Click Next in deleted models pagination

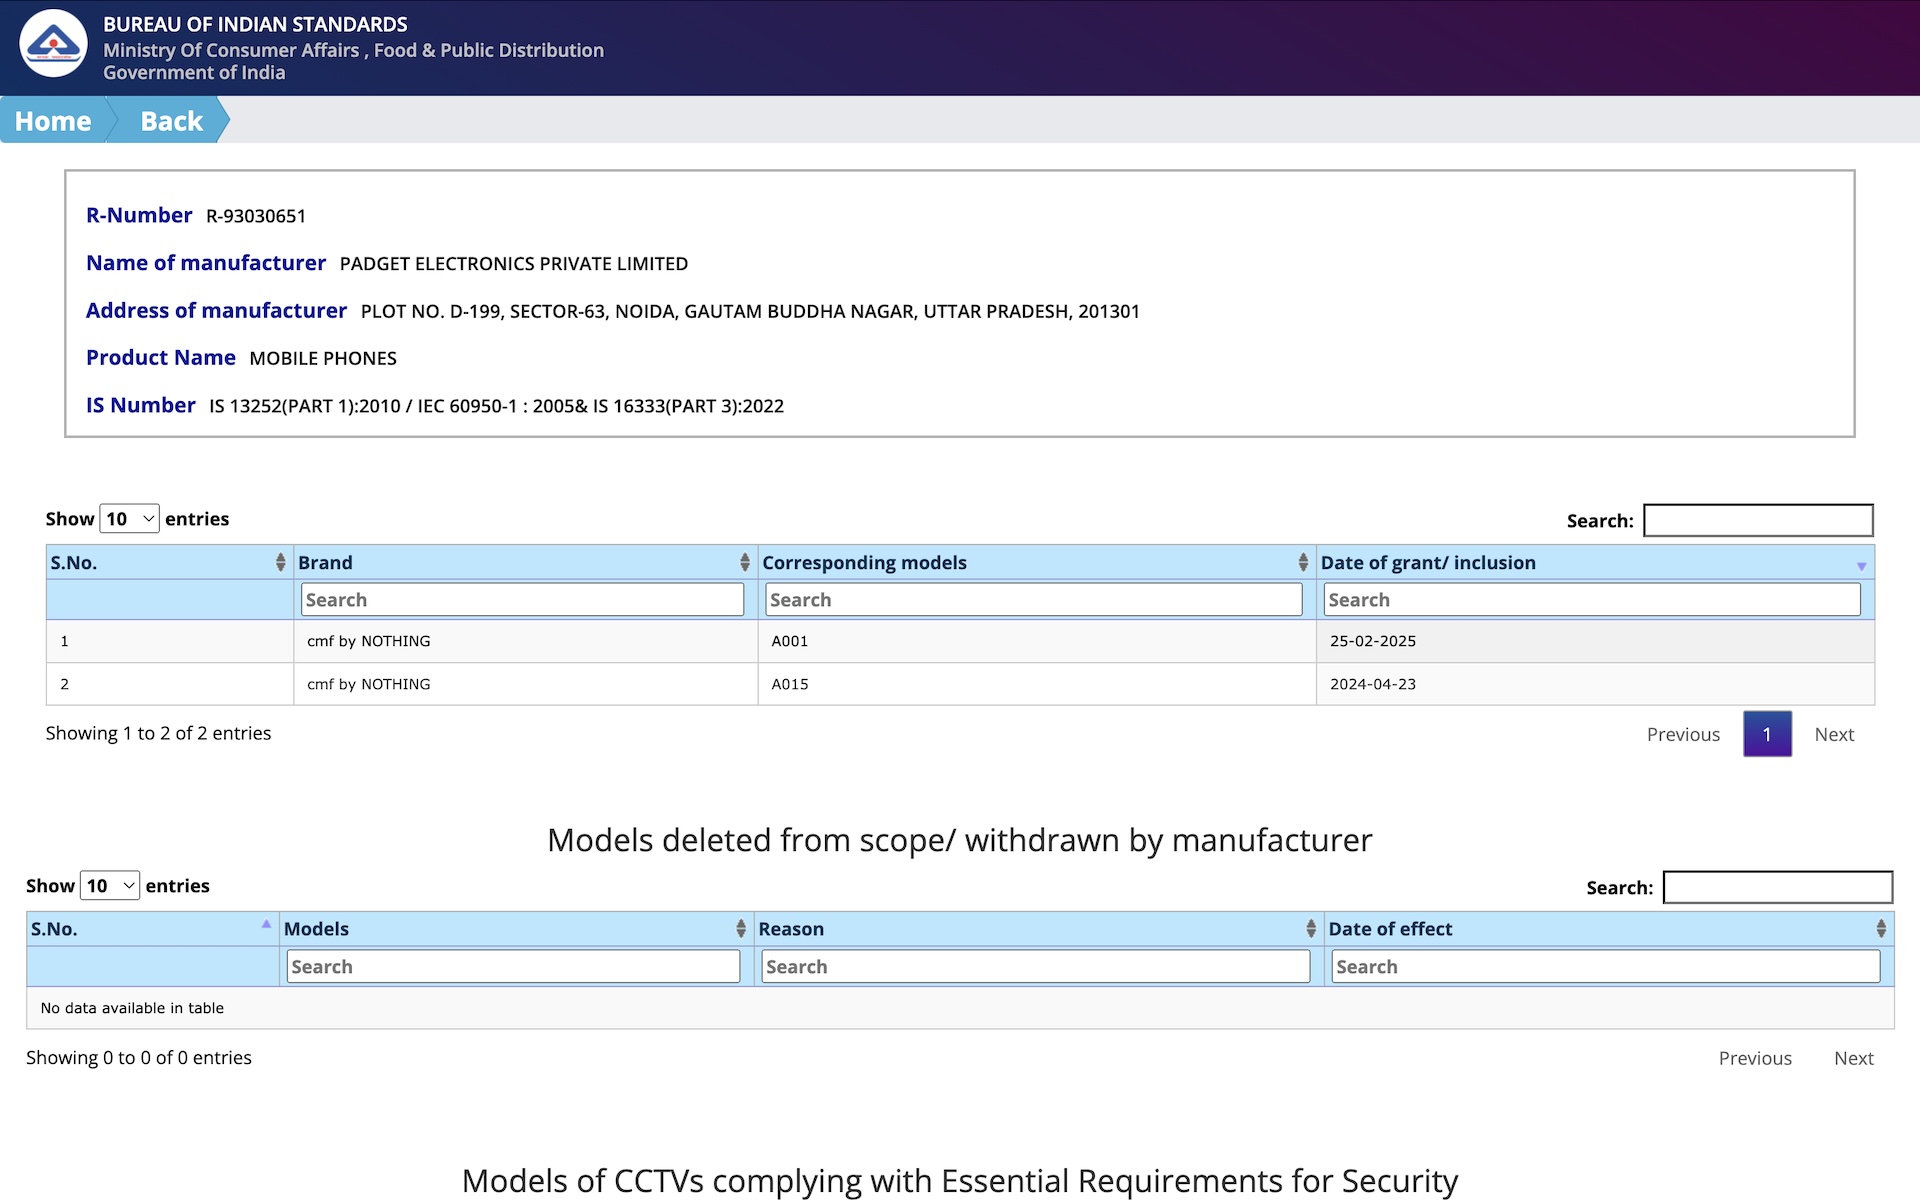pyautogui.click(x=1853, y=1058)
